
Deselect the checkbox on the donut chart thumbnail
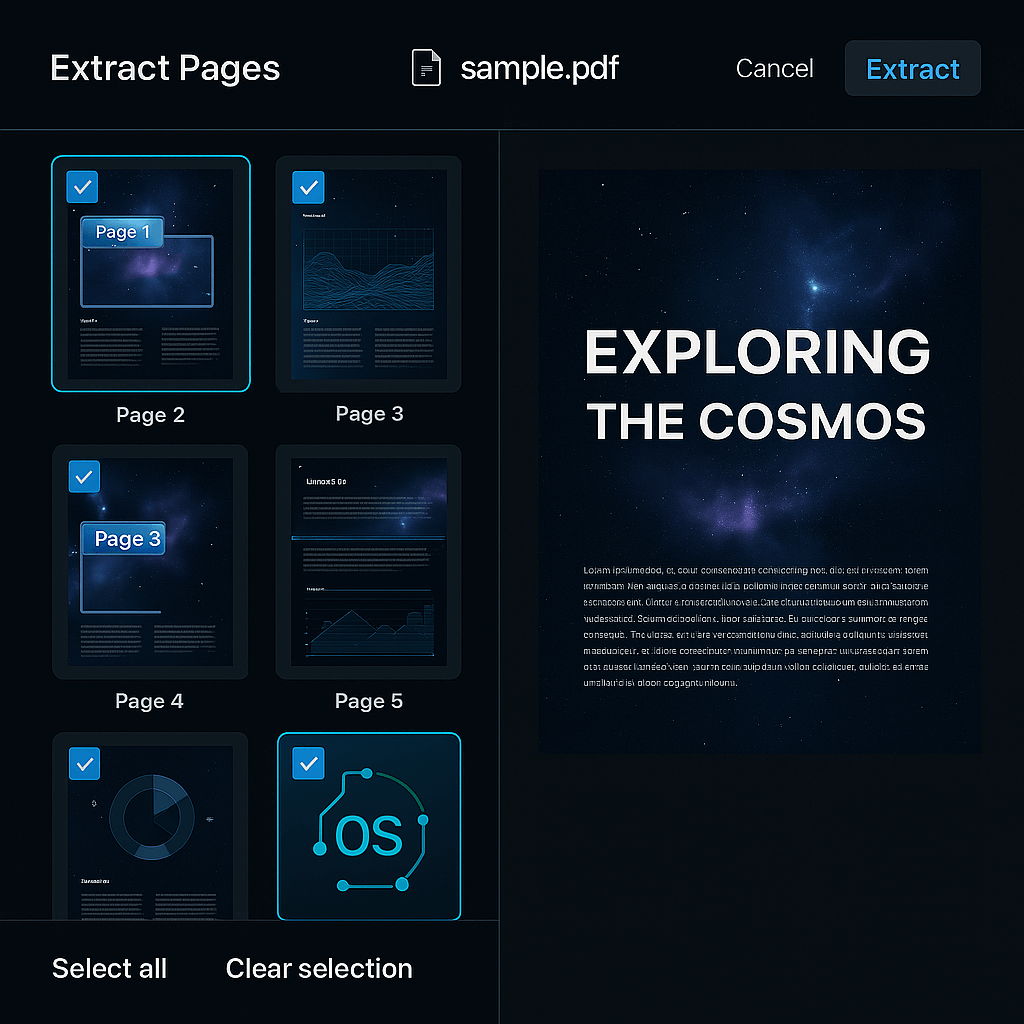coord(84,764)
